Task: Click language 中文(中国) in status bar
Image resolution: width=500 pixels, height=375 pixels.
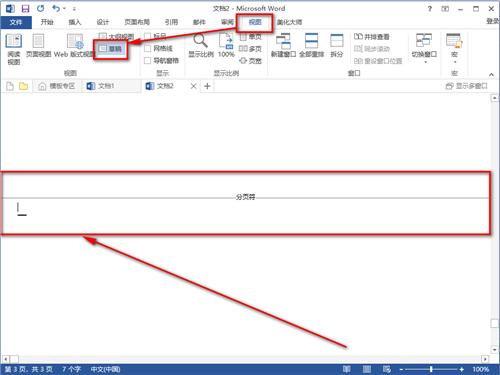Action: [105, 369]
